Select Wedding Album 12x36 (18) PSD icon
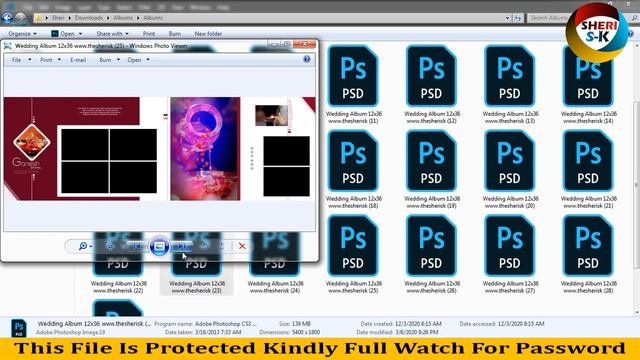 pyautogui.click(x=353, y=161)
